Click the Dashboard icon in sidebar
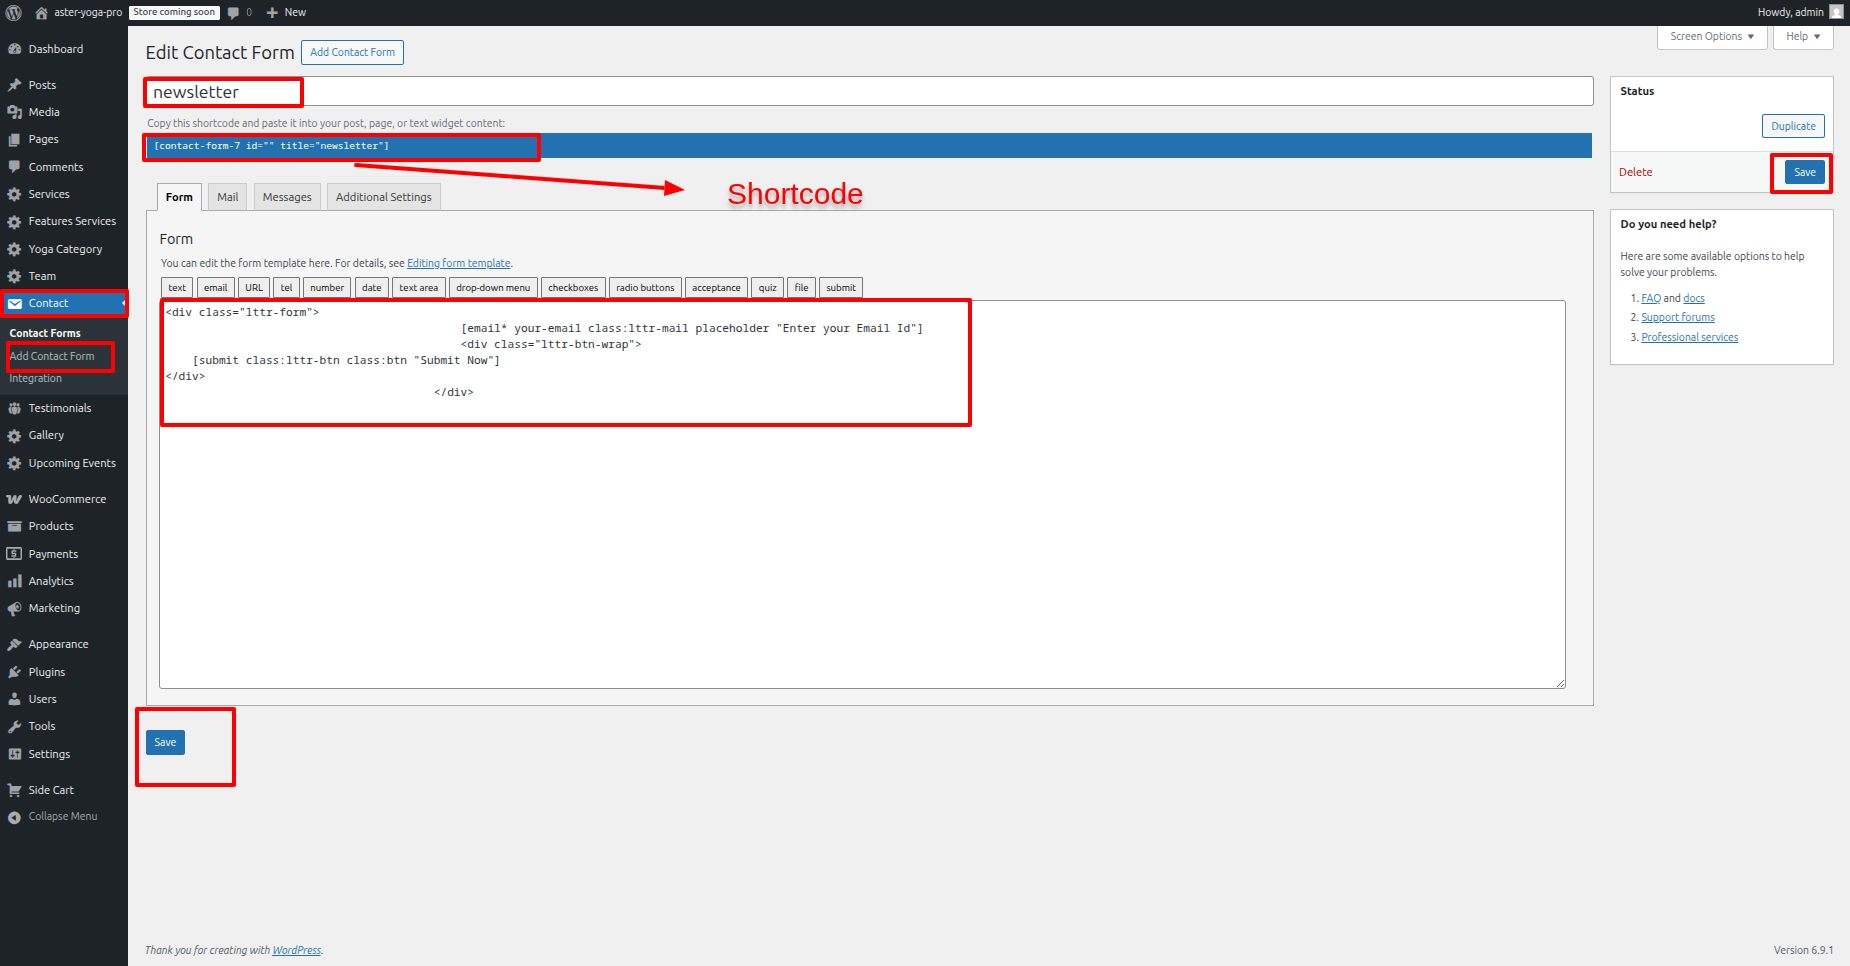 14,49
